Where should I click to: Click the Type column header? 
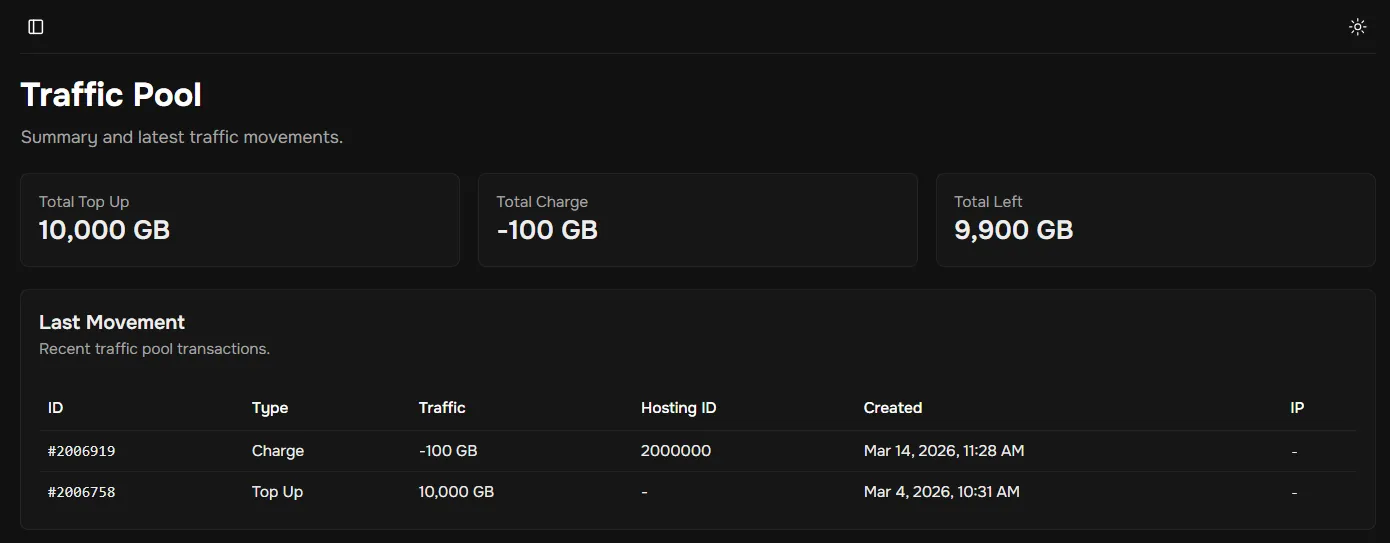[x=270, y=408]
